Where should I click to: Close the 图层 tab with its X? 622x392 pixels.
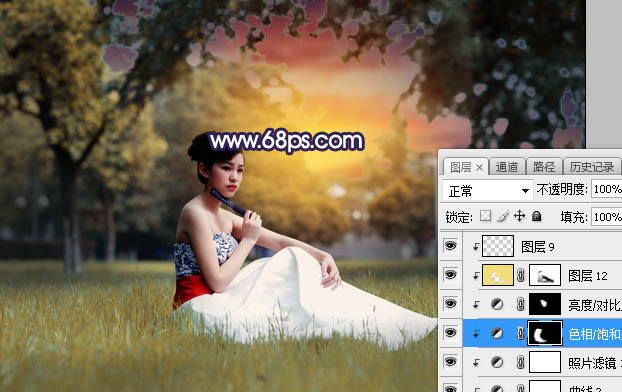point(479,168)
